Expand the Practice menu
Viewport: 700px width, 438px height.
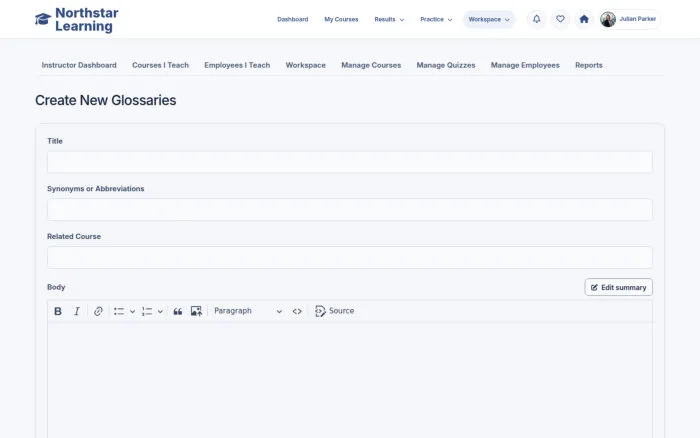436,20
